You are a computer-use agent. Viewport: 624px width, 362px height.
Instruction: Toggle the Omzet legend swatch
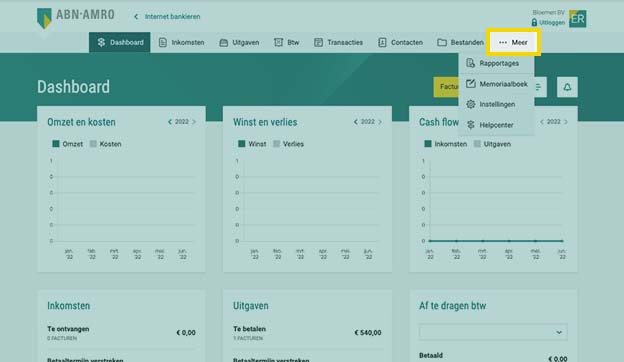point(56,144)
